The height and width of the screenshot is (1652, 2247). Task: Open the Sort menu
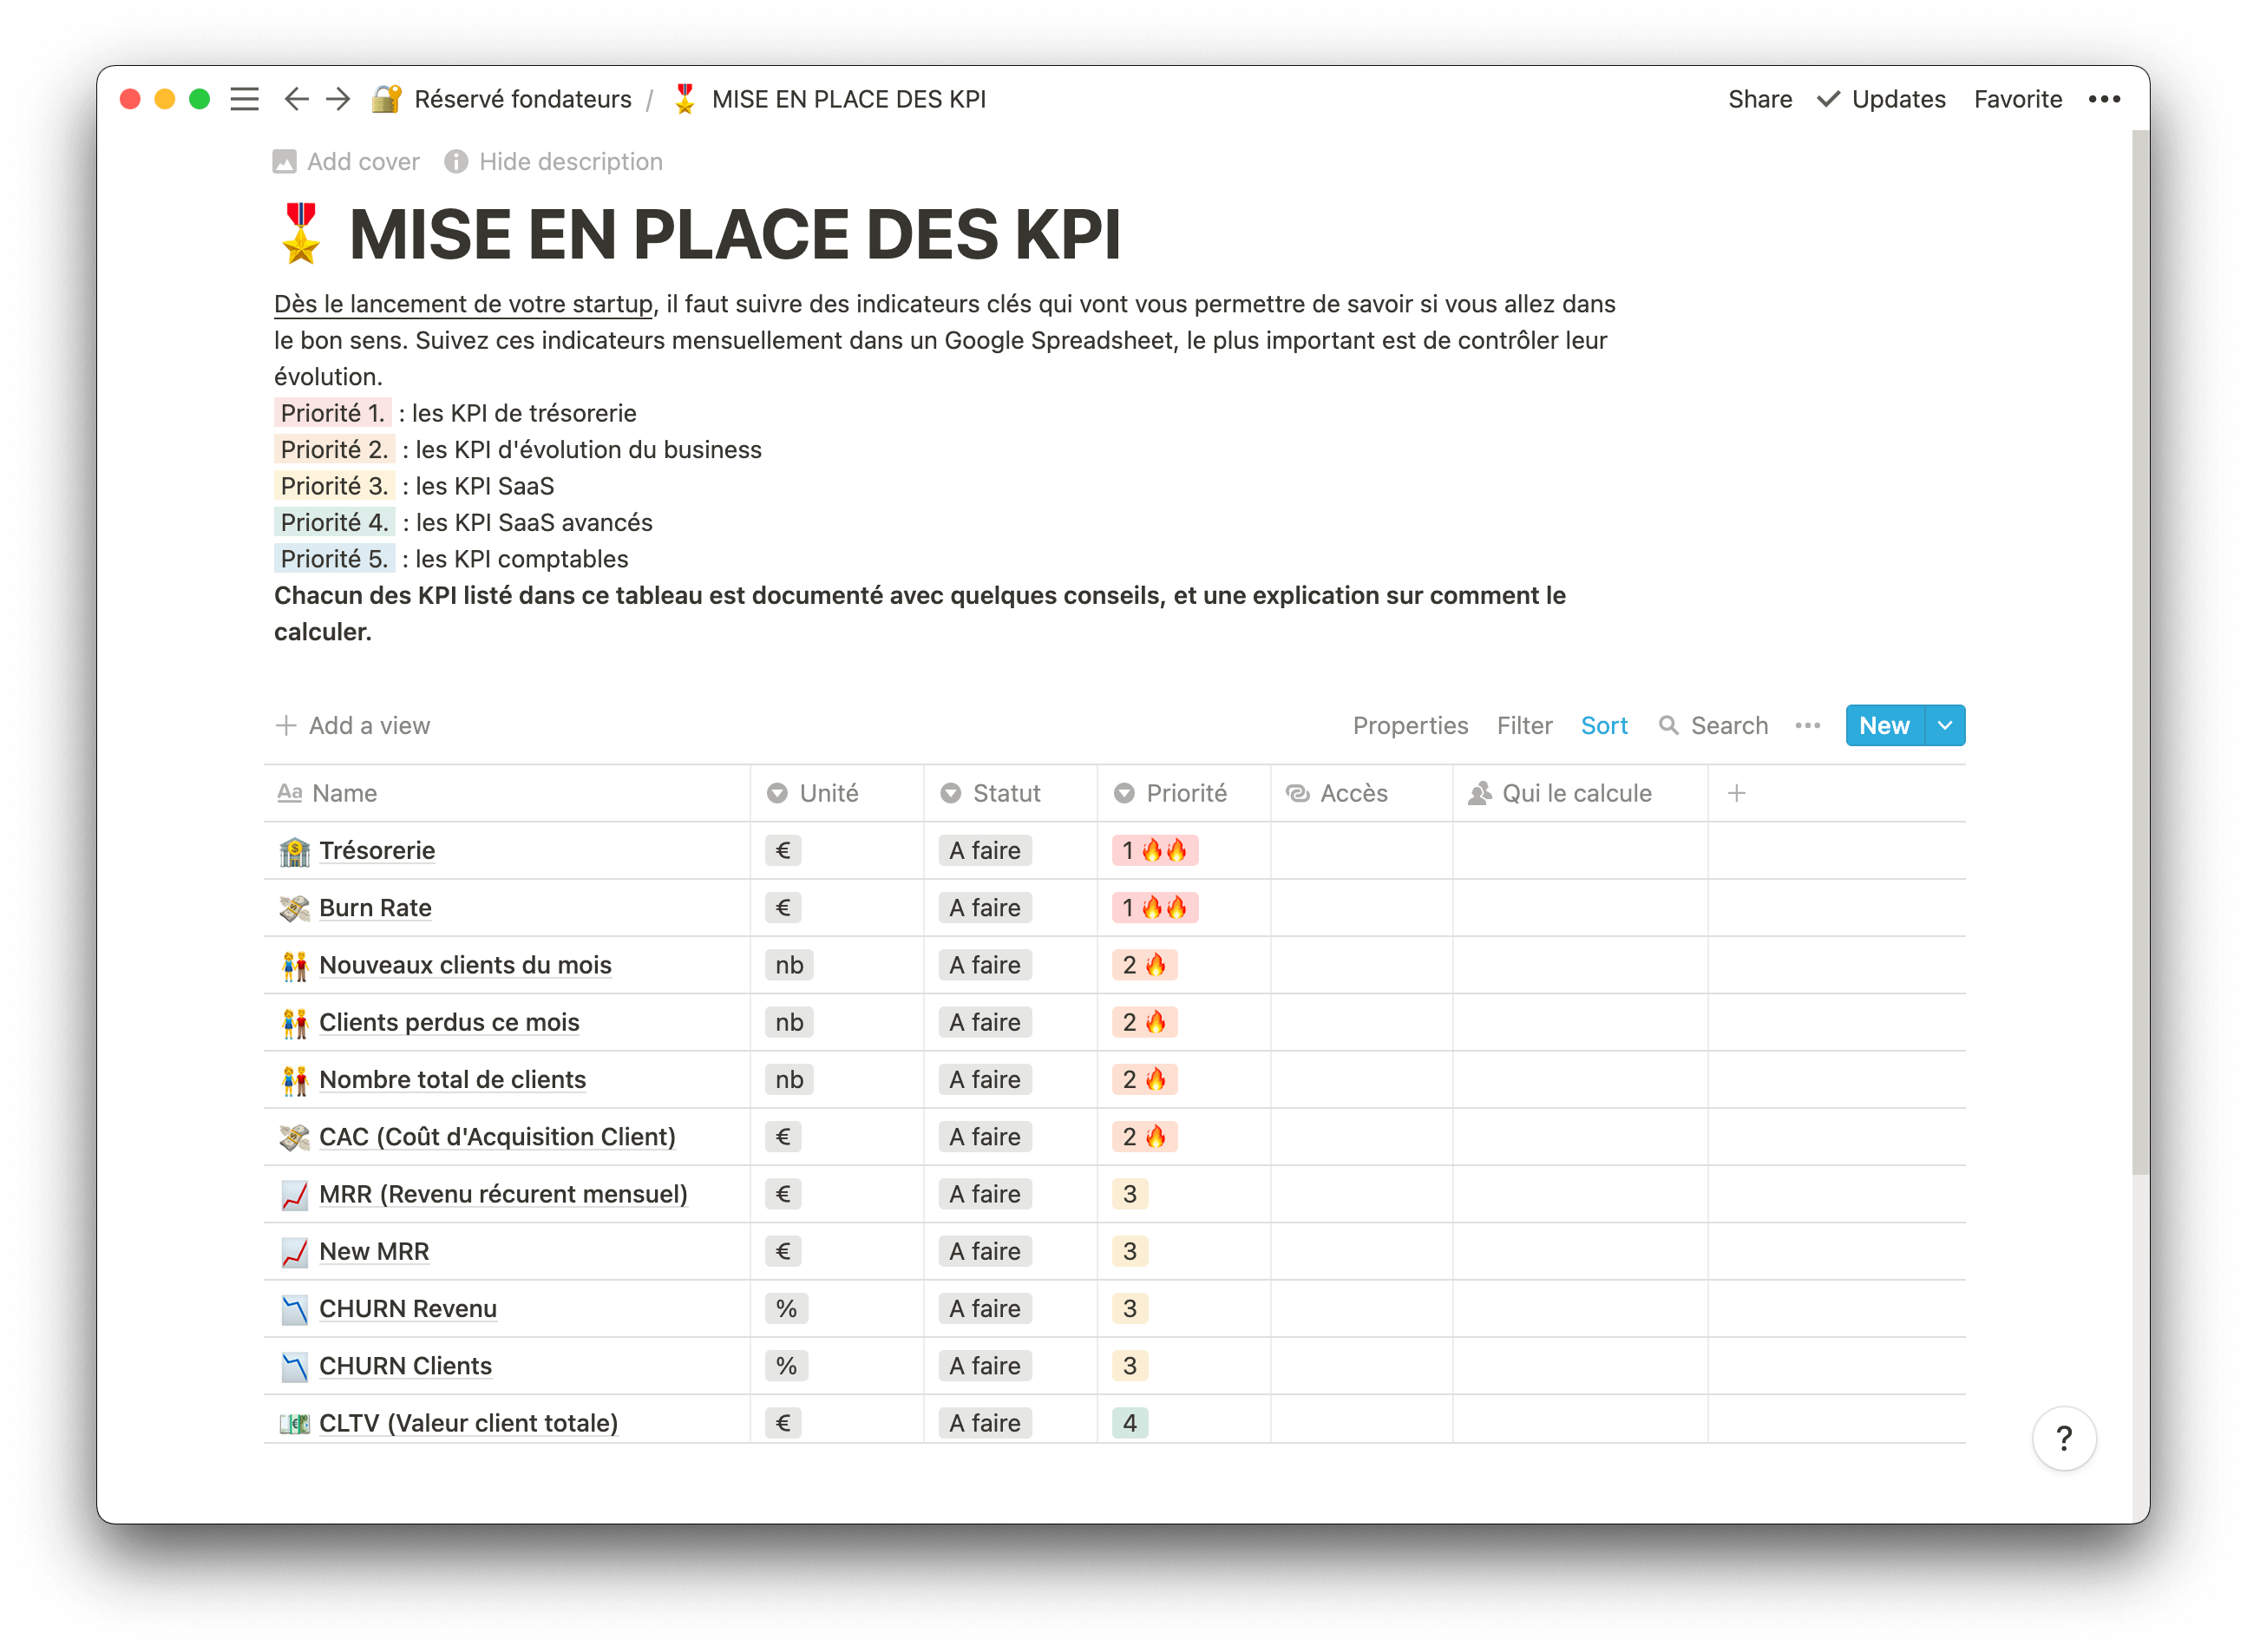1603,725
